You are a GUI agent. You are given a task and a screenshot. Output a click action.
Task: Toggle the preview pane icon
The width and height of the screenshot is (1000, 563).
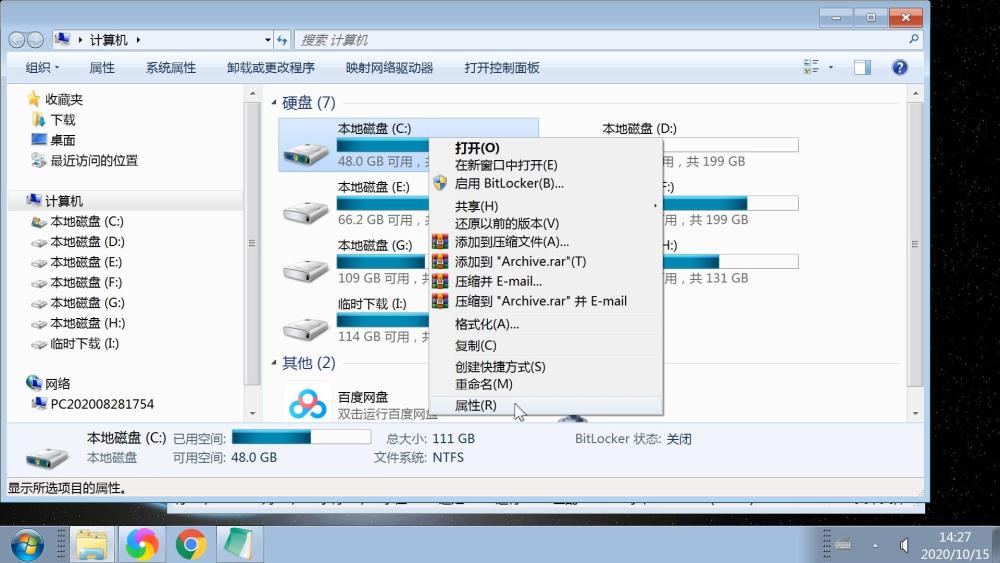pos(862,68)
